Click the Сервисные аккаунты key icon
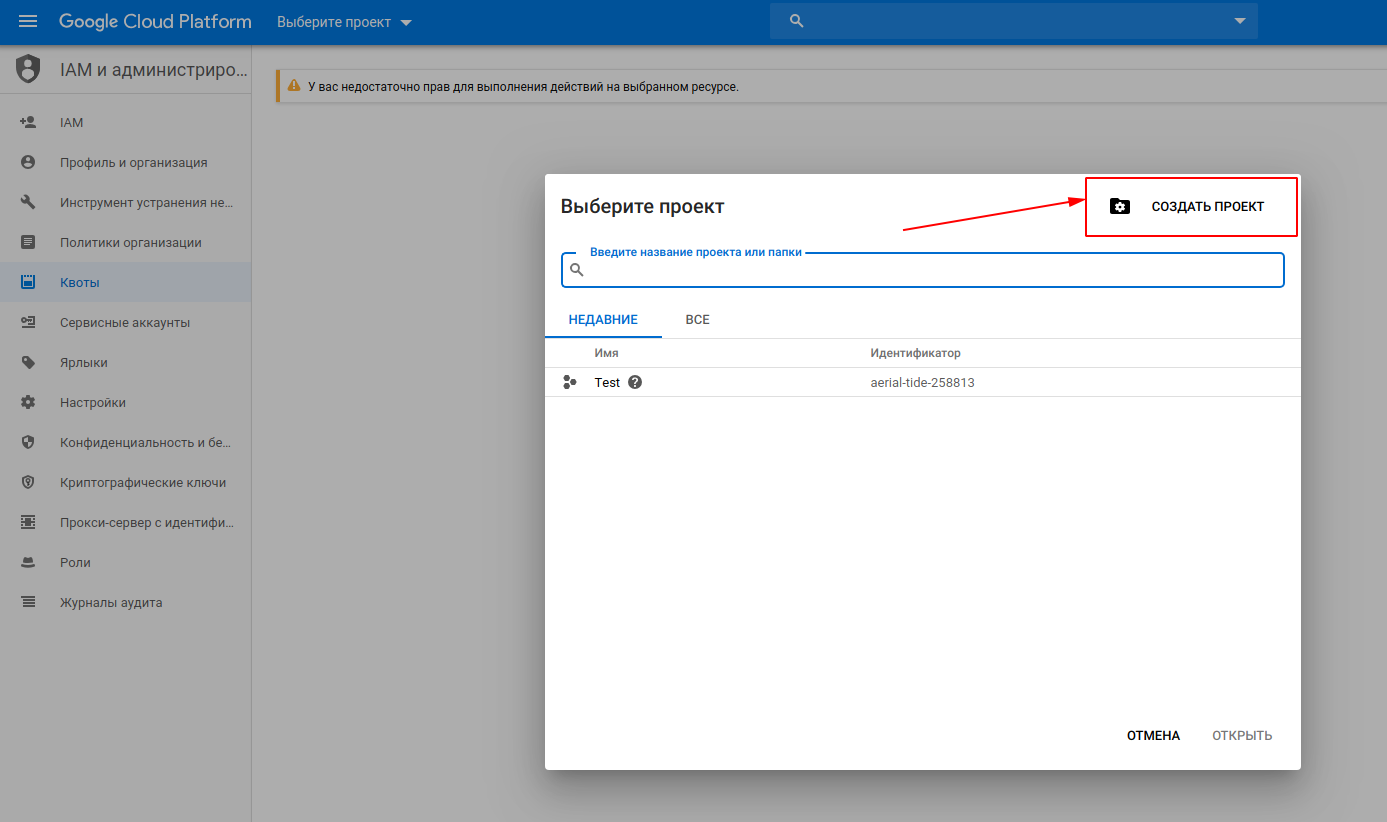 point(28,322)
